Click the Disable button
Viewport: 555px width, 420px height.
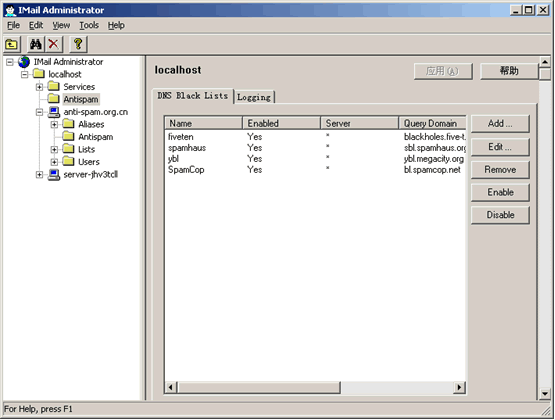(x=500, y=215)
